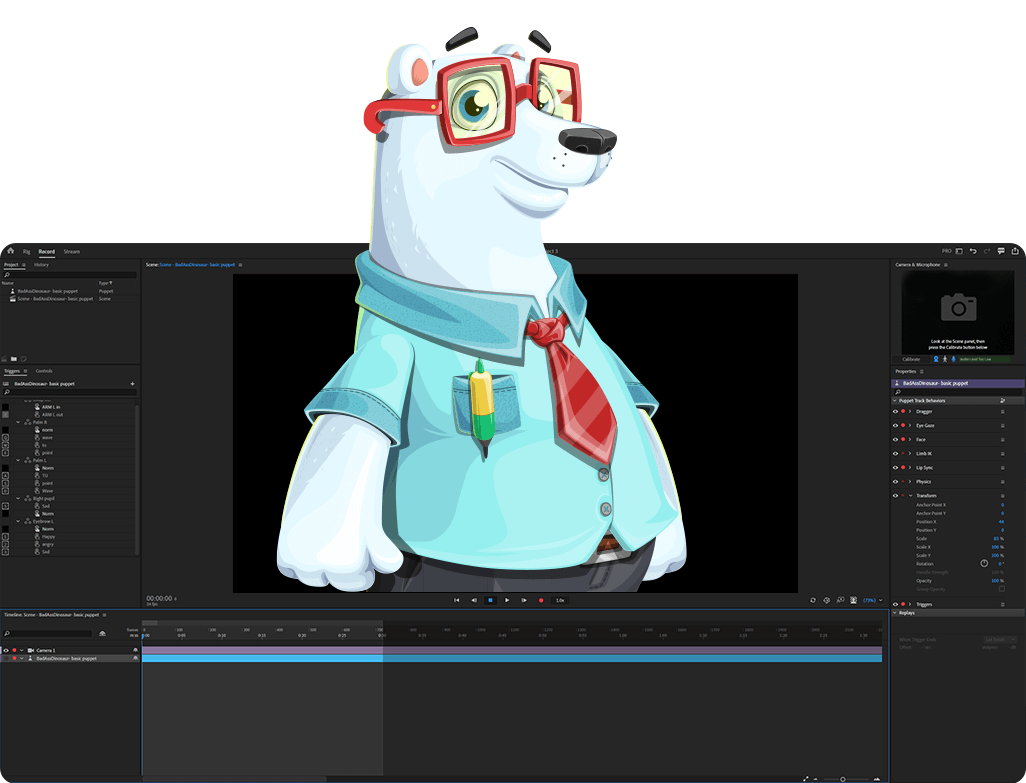Toggle visibility of Camera 1 track

tap(6, 650)
